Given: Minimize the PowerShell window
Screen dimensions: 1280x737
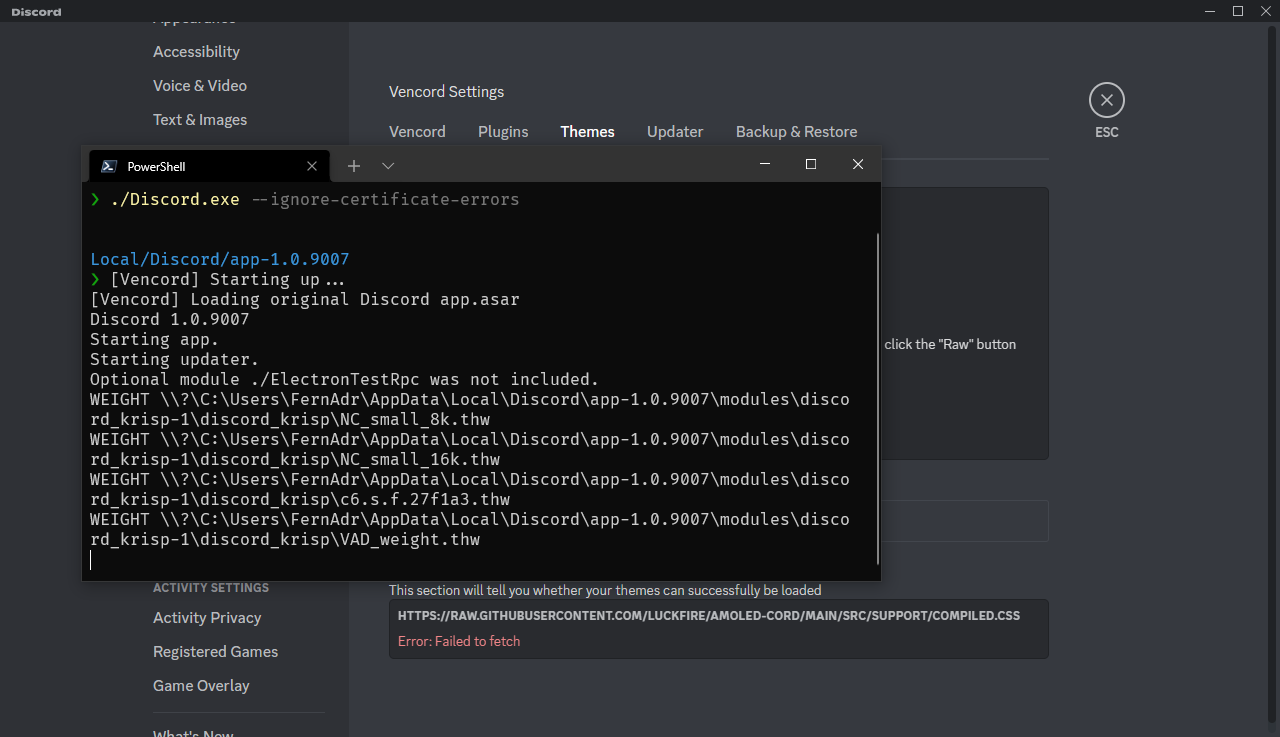Looking at the screenshot, I should 765,164.
